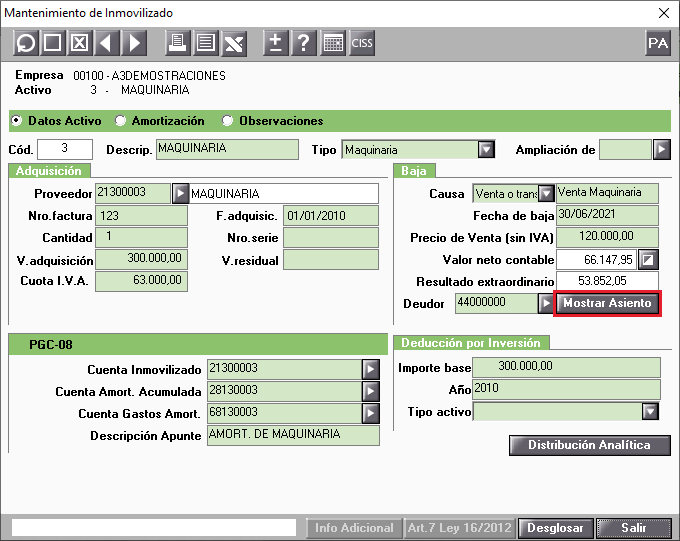Open the calendar toolbar icon

[x=333, y=43]
